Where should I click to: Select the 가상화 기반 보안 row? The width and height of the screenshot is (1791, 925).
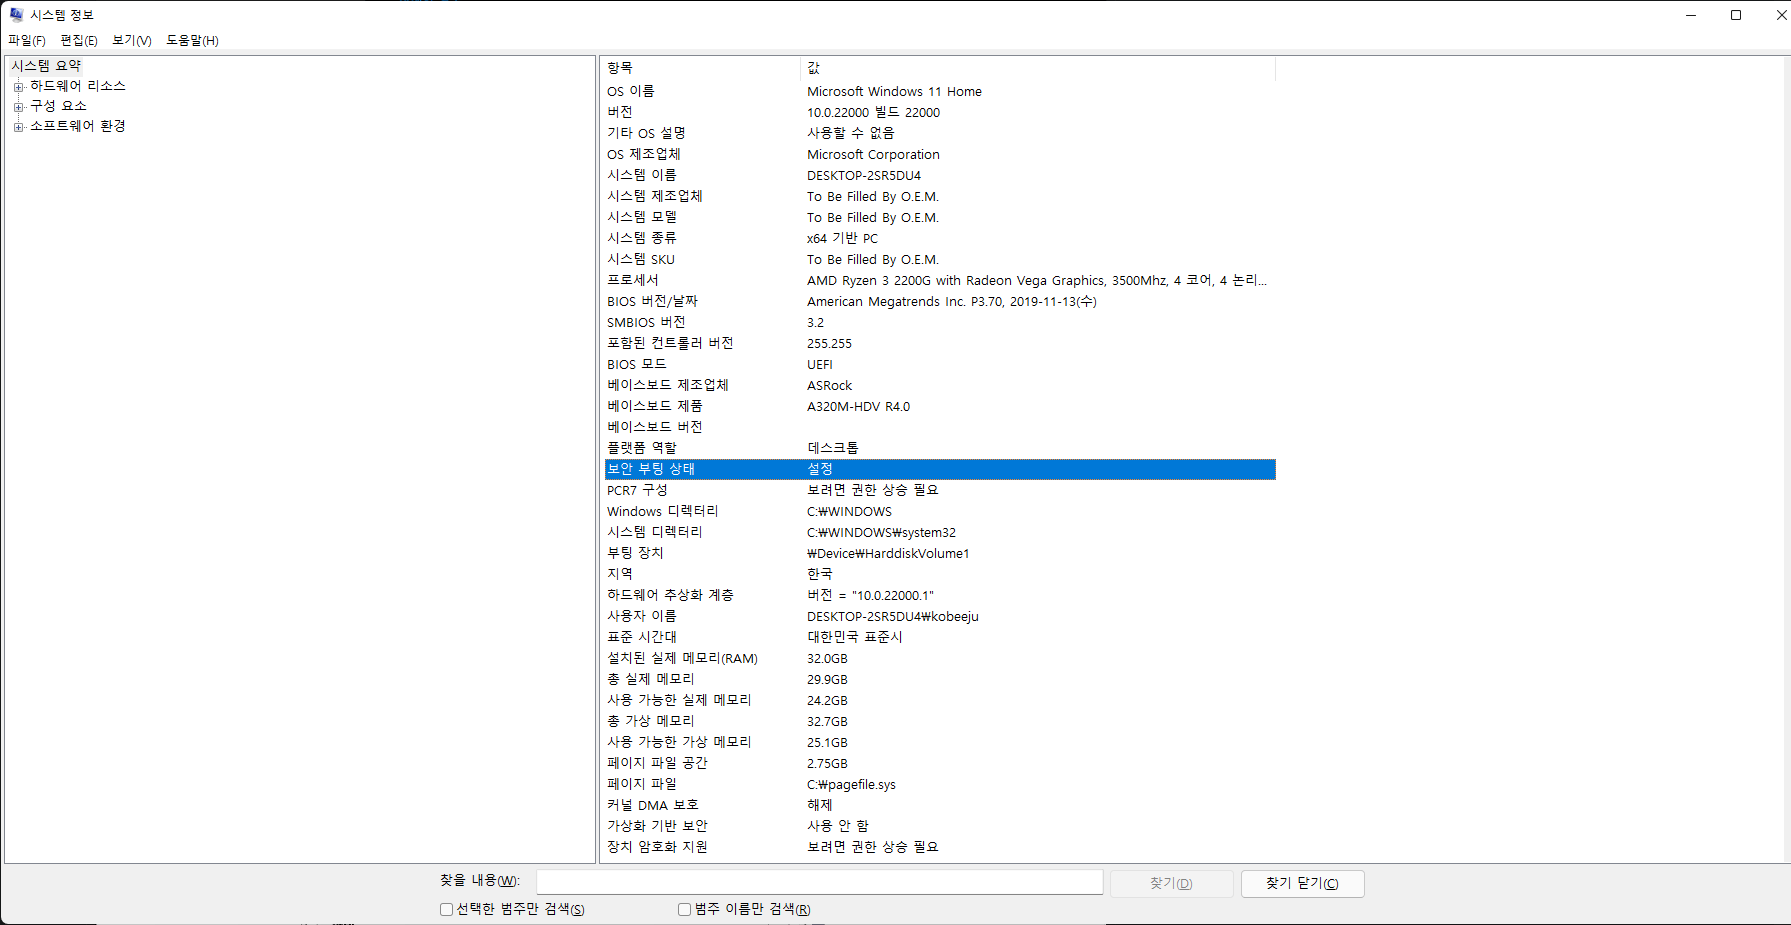click(940, 826)
